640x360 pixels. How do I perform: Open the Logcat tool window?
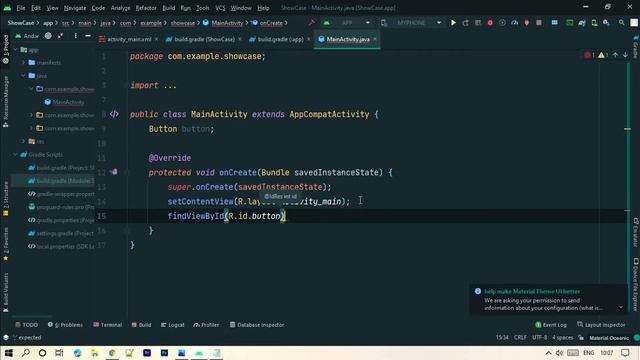[x=172, y=325]
